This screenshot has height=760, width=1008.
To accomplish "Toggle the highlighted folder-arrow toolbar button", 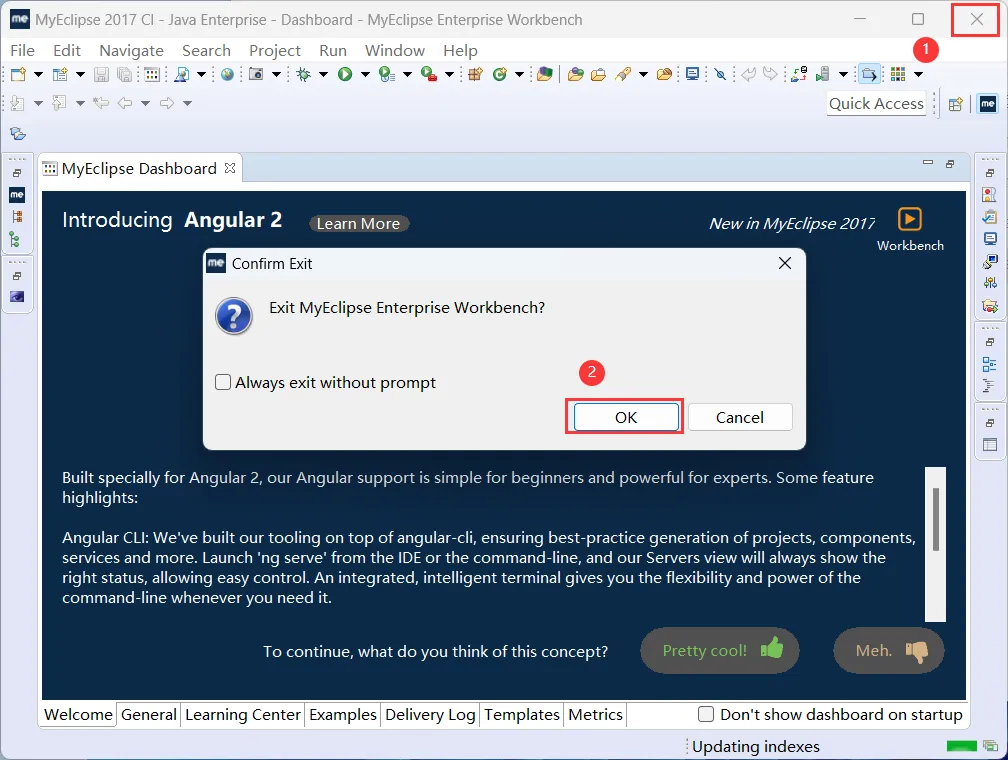I will pos(868,75).
